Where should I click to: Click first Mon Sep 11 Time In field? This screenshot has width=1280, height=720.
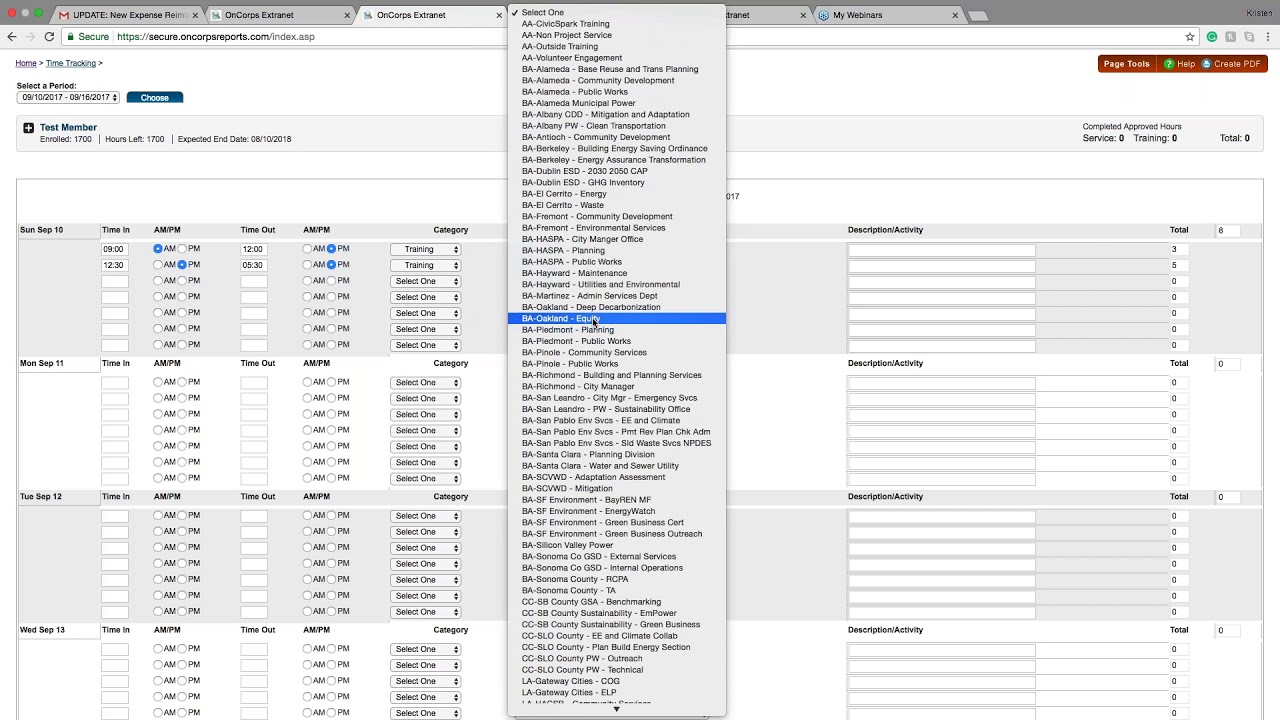(114, 382)
